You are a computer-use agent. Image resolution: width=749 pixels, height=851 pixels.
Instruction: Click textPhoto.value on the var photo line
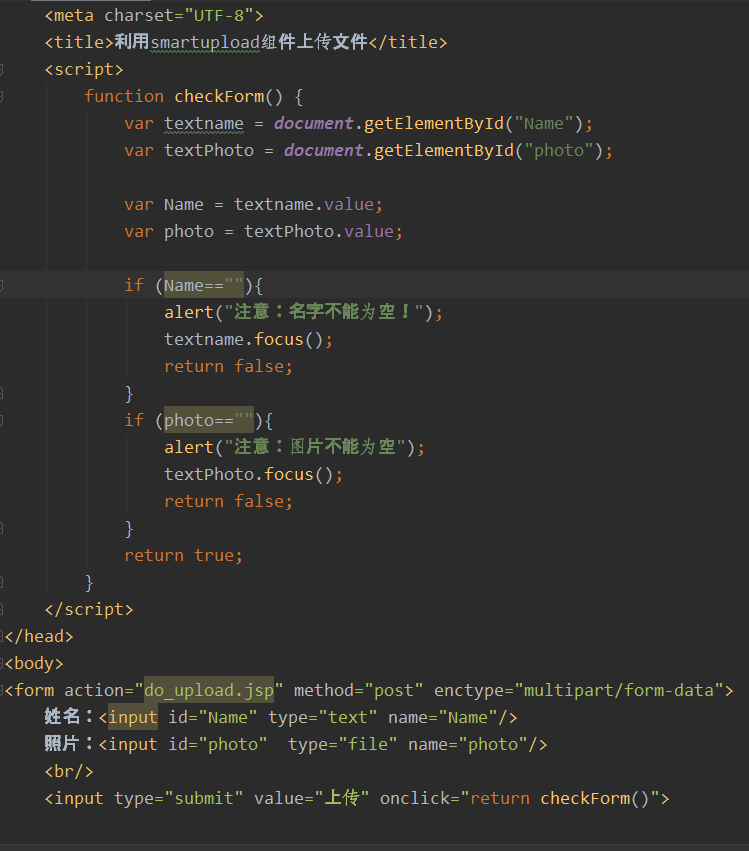point(319,232)
